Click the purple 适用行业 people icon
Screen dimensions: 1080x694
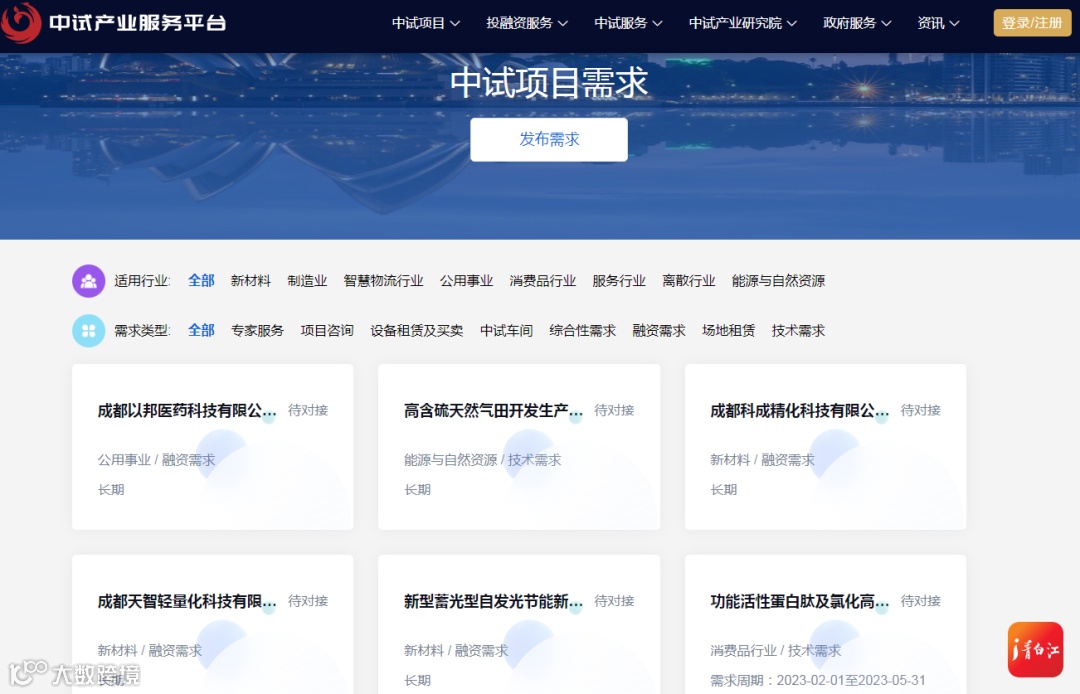[88, 281]
